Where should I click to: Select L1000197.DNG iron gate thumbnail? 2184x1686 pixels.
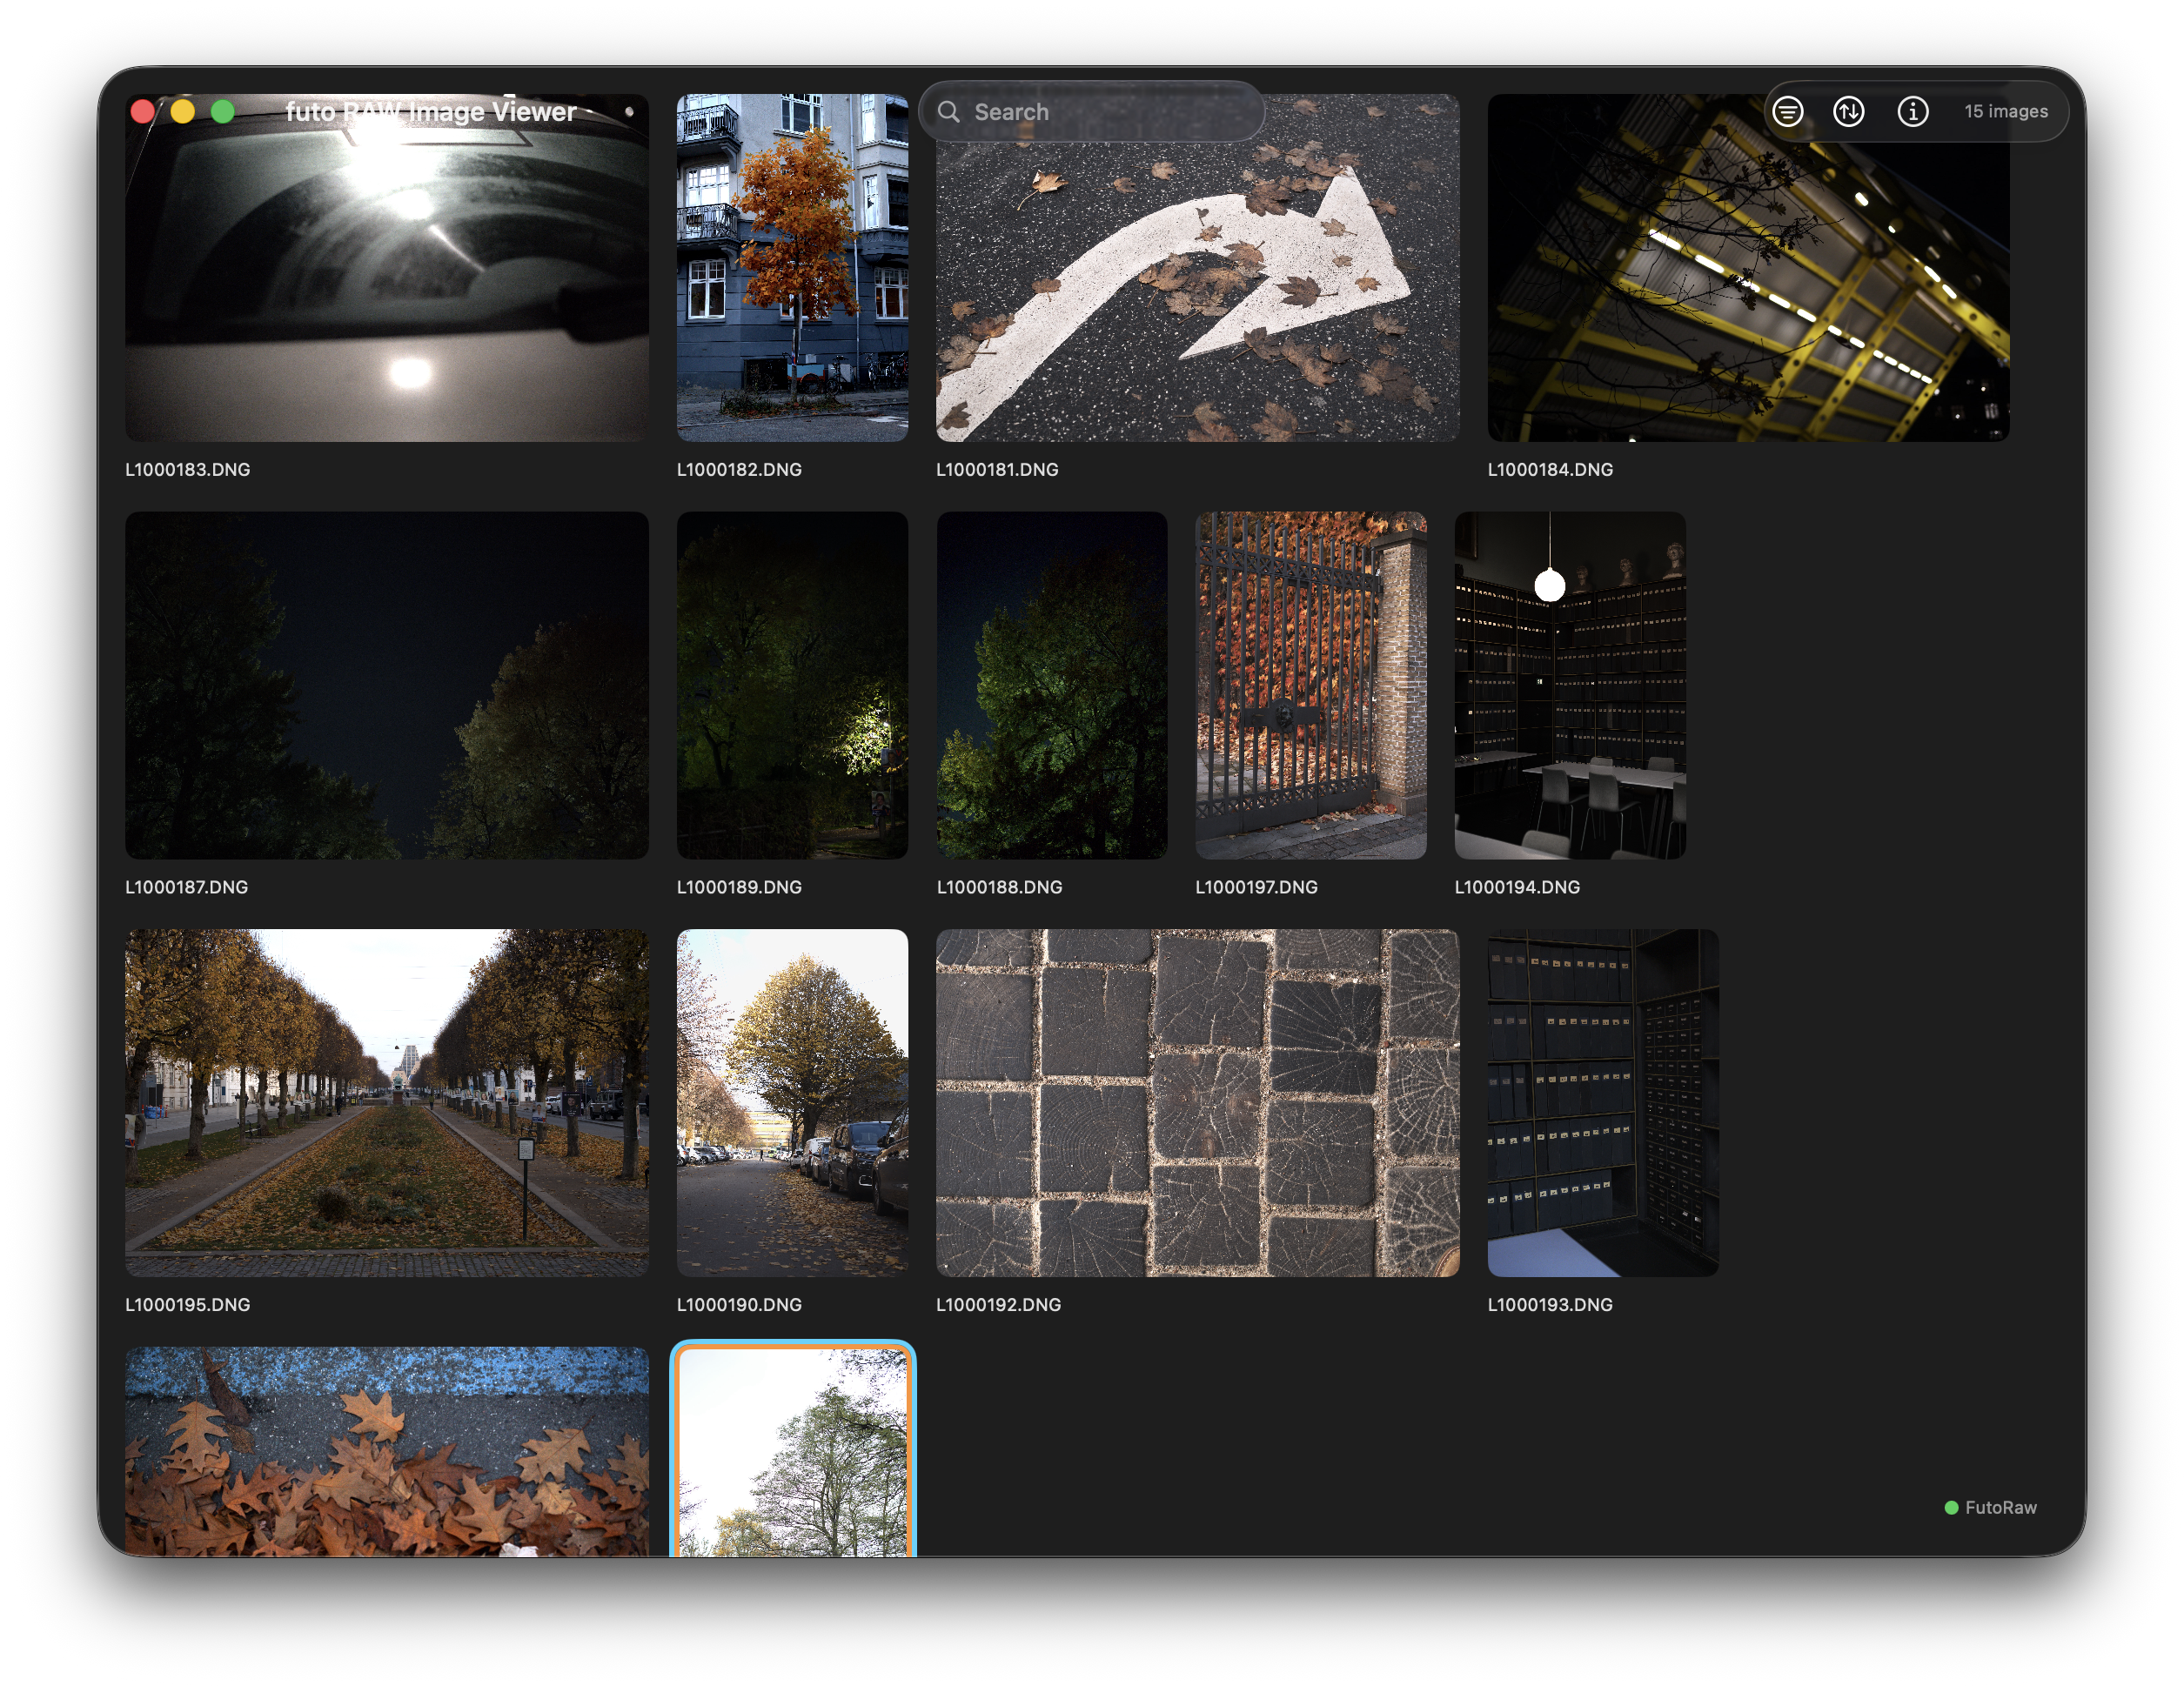(1310, 685)
